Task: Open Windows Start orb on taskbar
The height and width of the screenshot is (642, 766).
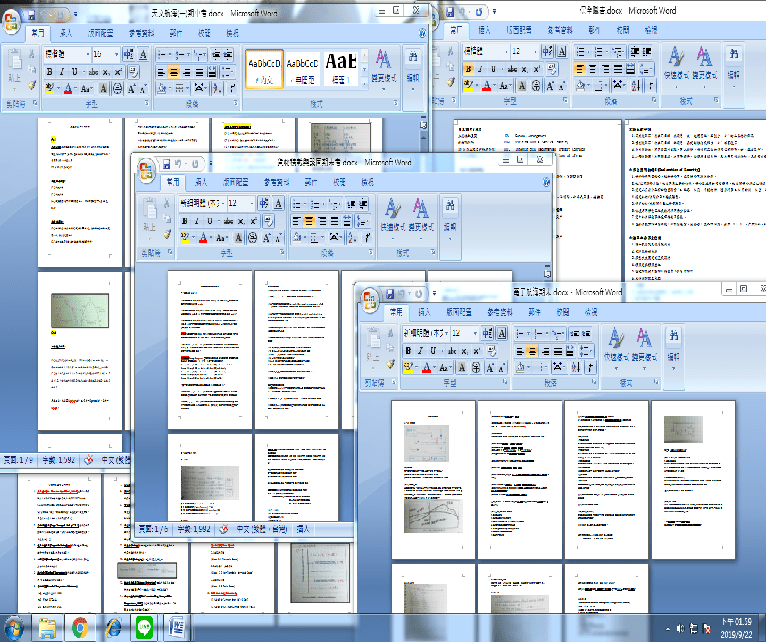Action: coord(14,628)
